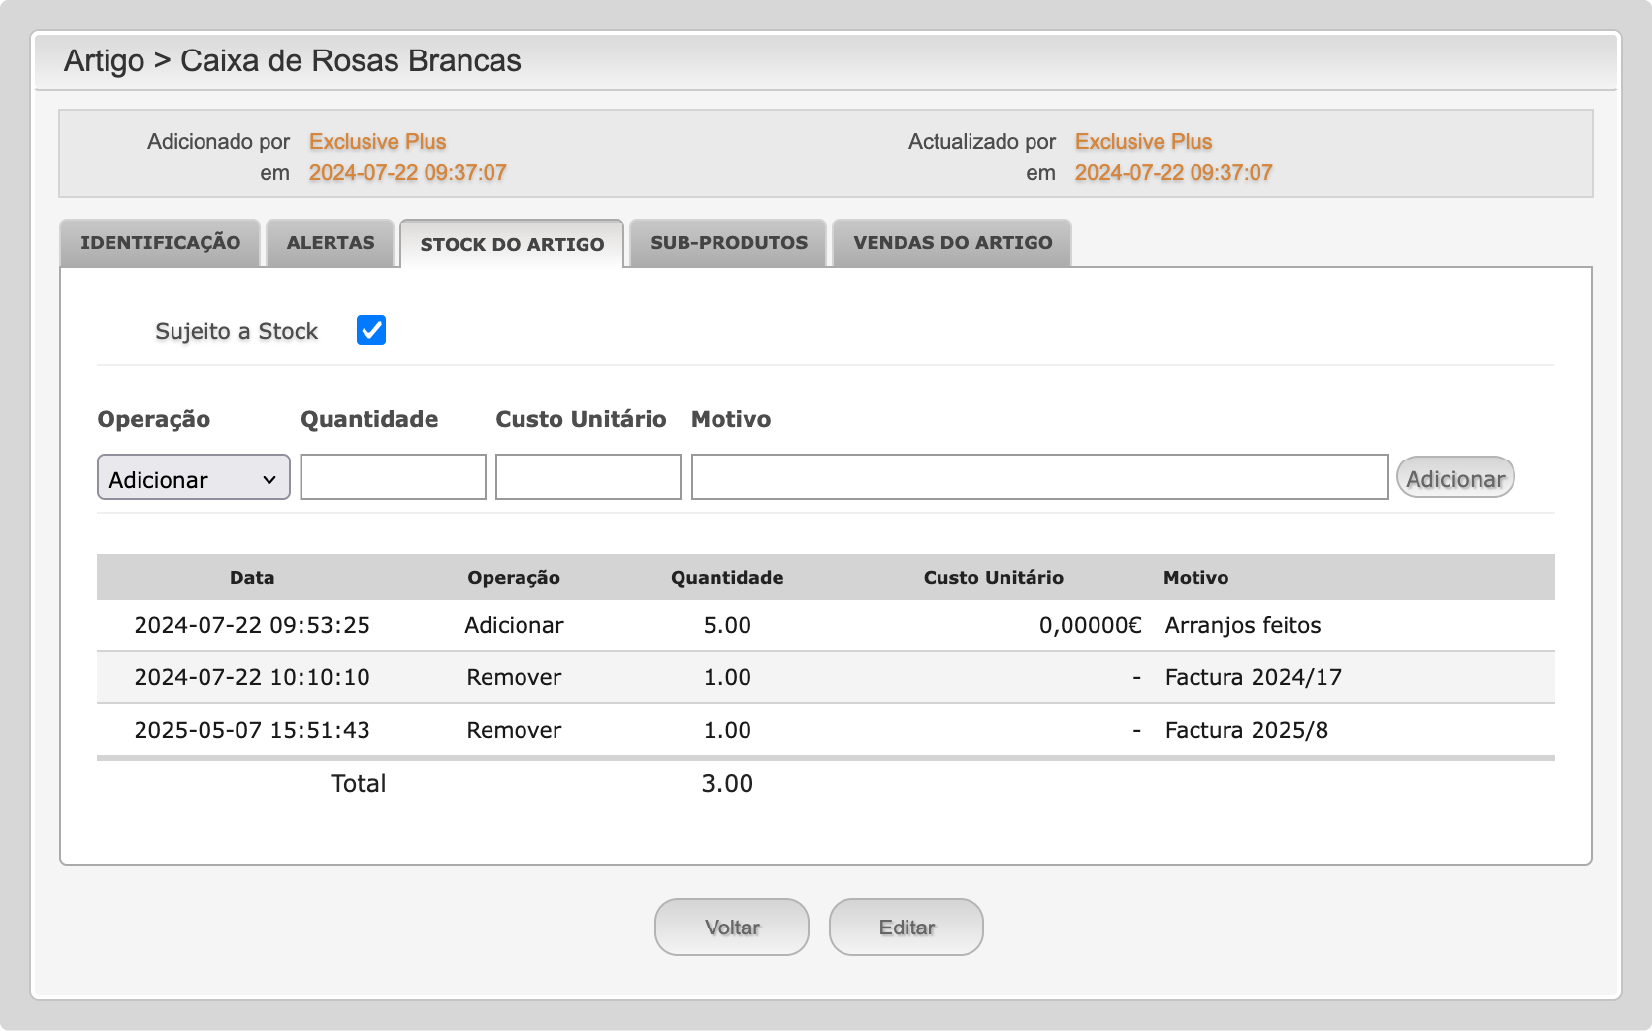Select the Stock do Artigo tab

pyautogui.click(x=512, y=245)
